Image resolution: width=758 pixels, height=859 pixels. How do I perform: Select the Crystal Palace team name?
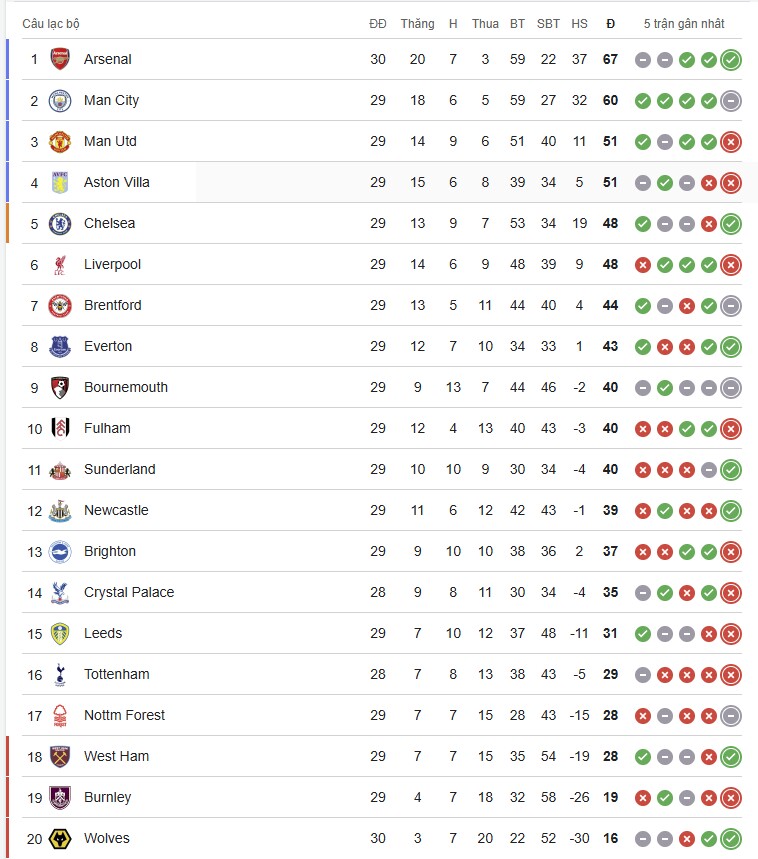pyautogui.click(x=129, y=592)
